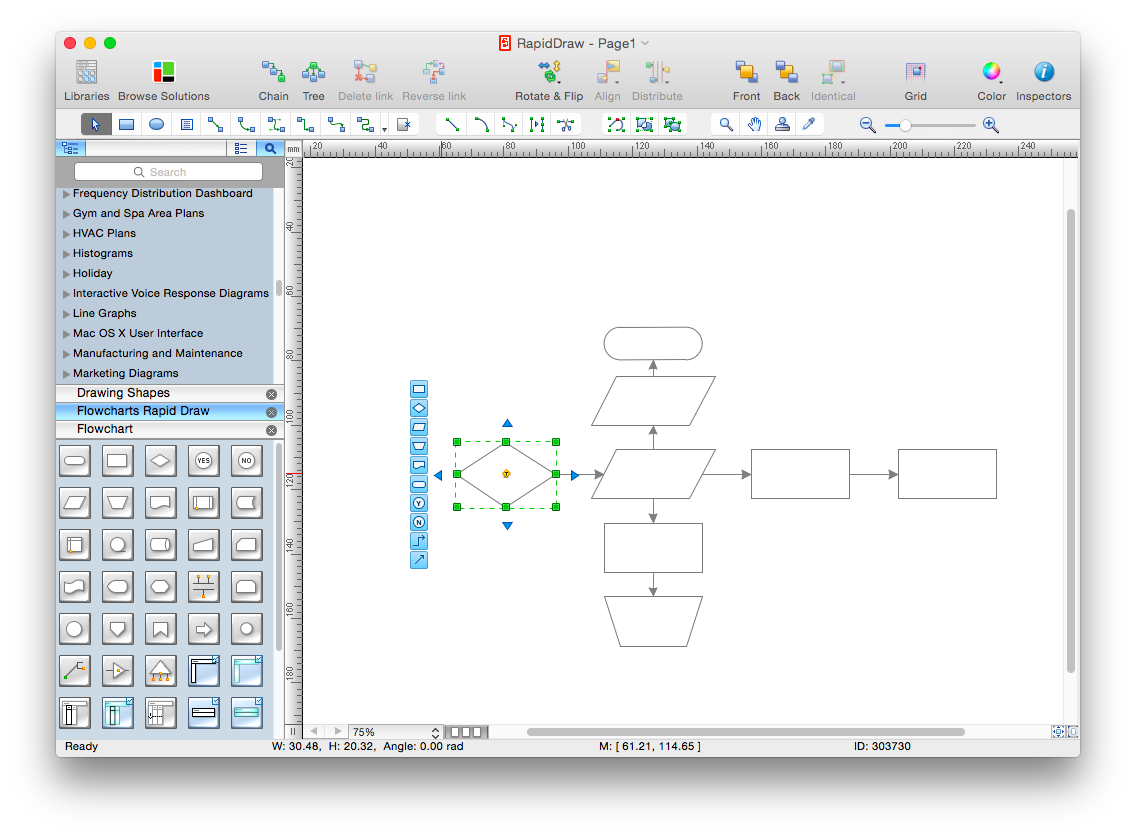The width and height of the screenshot is (1136, 837).
Task: Click the zoom out magnifier icon
Action: coord(867,125)
